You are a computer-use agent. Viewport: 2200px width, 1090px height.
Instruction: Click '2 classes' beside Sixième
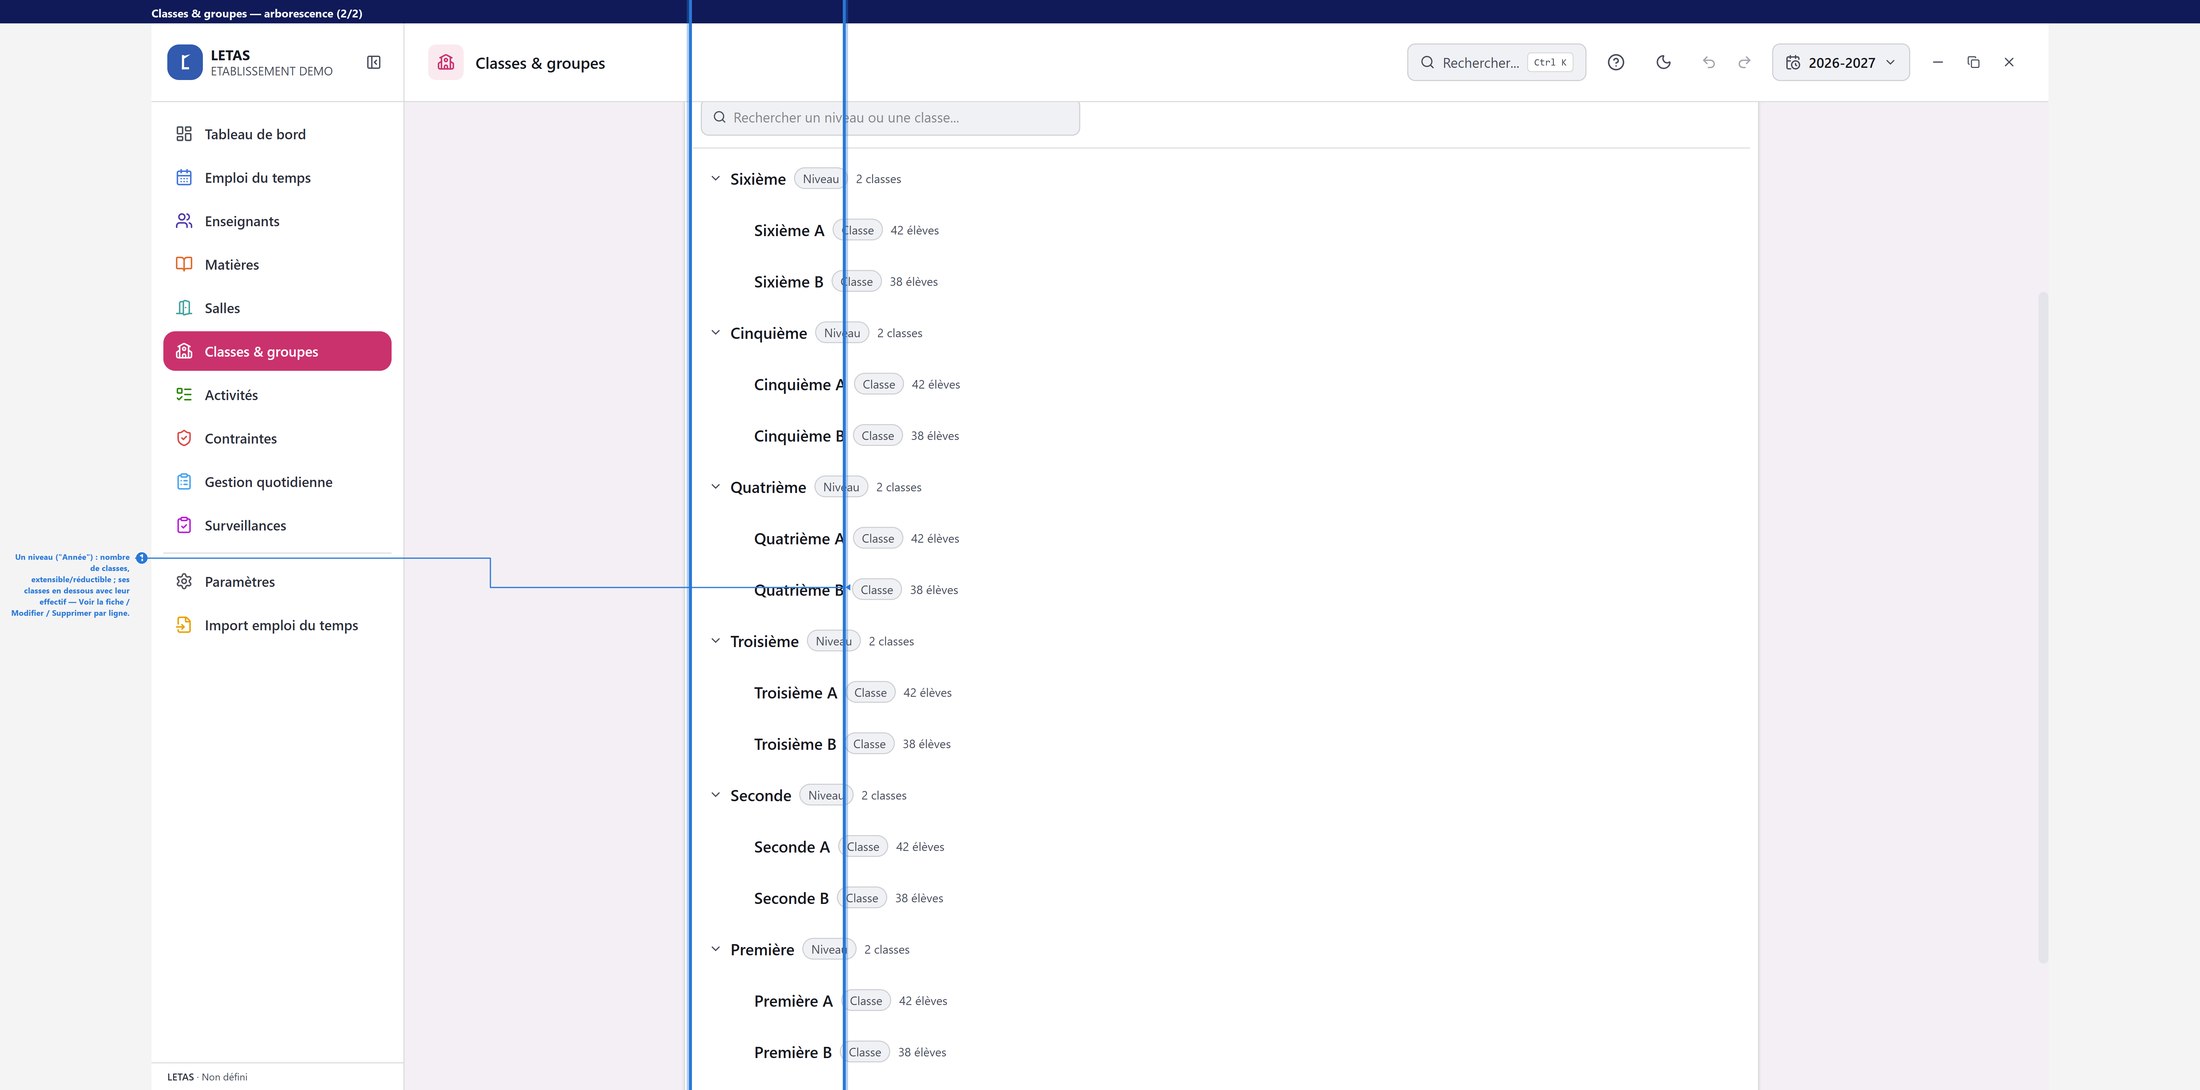pos(879,179)
